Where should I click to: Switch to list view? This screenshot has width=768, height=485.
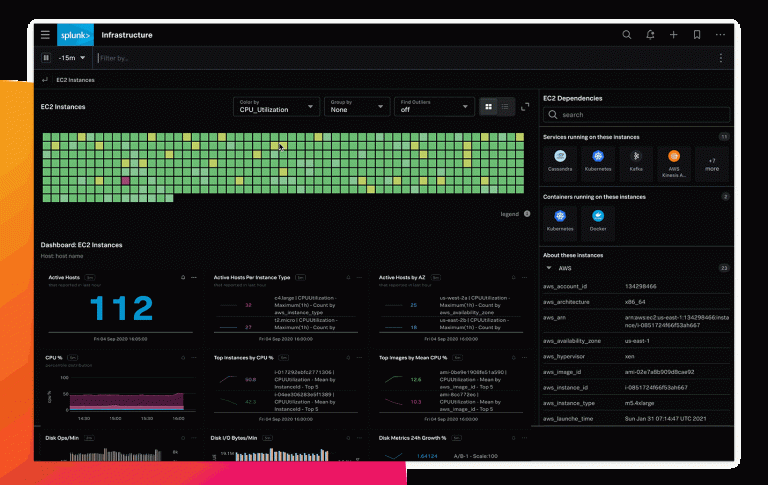click(505, 107)
